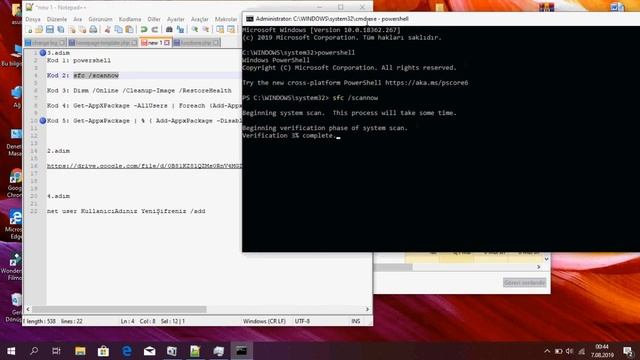The image size is (640, 360).
Task: Click the '4.adim' line in the editor
Action: [x=58, y=196]
